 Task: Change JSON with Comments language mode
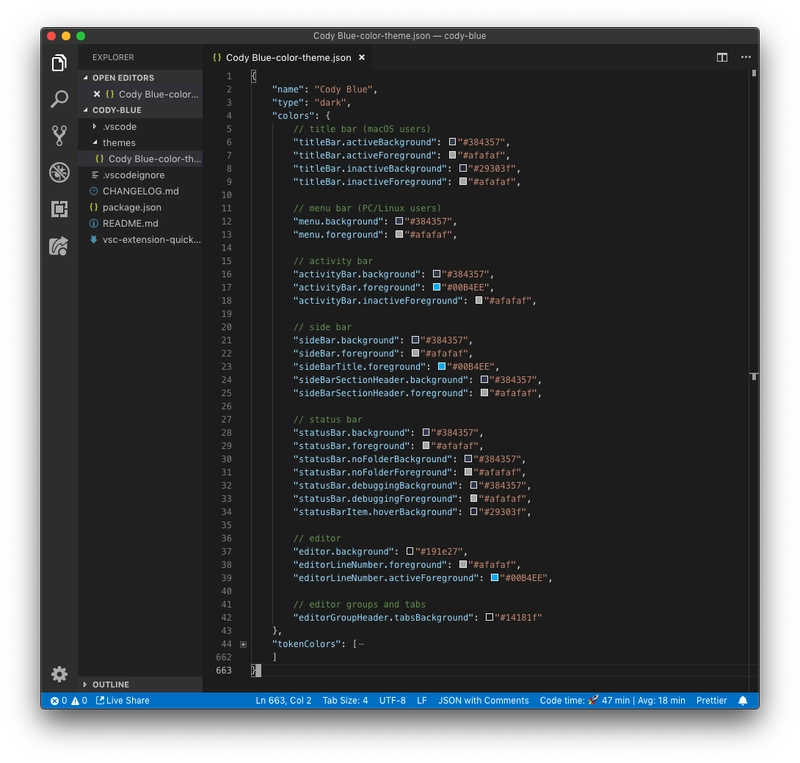click(483, 701)
